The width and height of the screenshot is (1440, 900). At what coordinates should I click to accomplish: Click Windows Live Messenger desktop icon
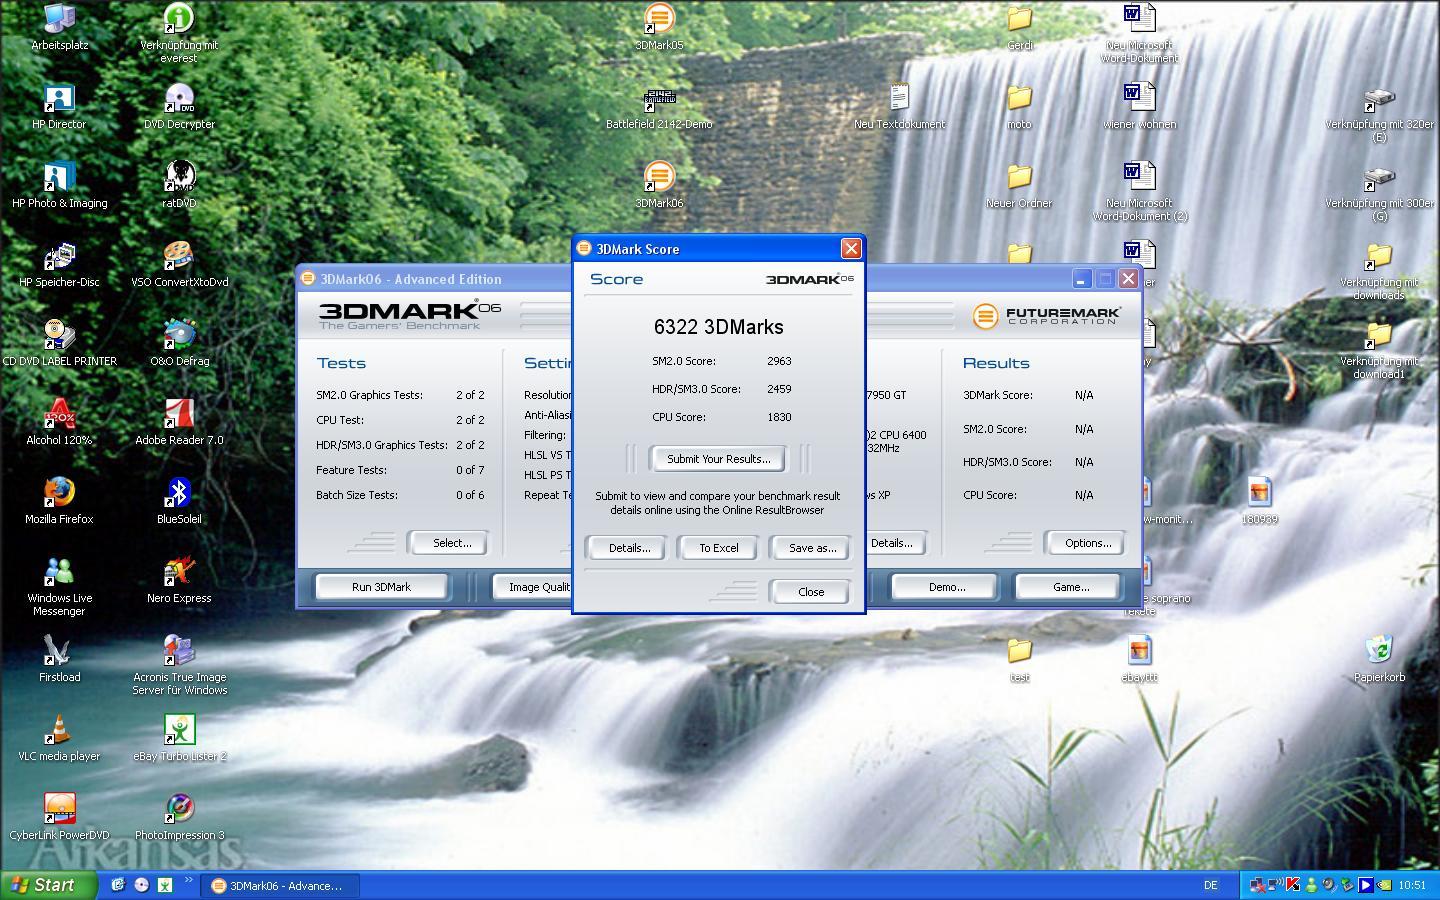tap(59, 586)
